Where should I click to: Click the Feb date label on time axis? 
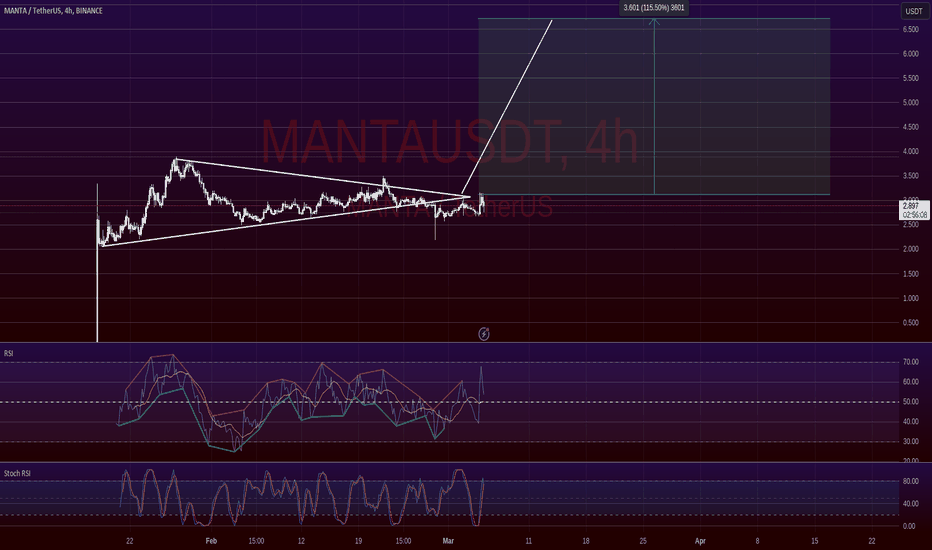(x=211, y=540)
